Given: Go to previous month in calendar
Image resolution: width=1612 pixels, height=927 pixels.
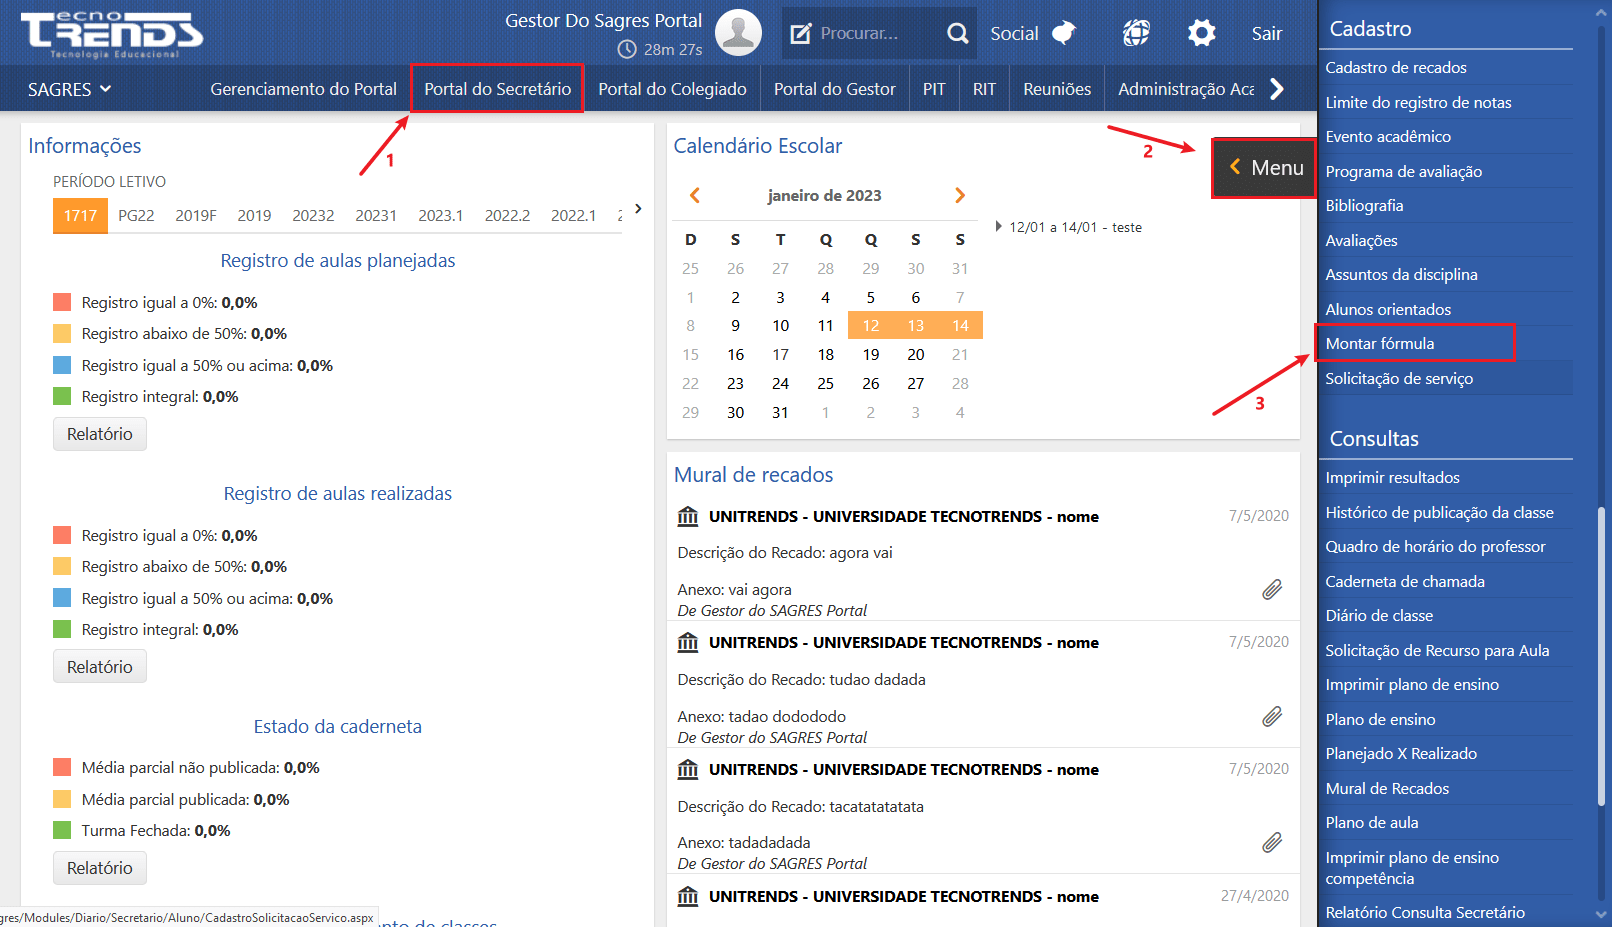Looking at the screenshot, I should (695, 195).
